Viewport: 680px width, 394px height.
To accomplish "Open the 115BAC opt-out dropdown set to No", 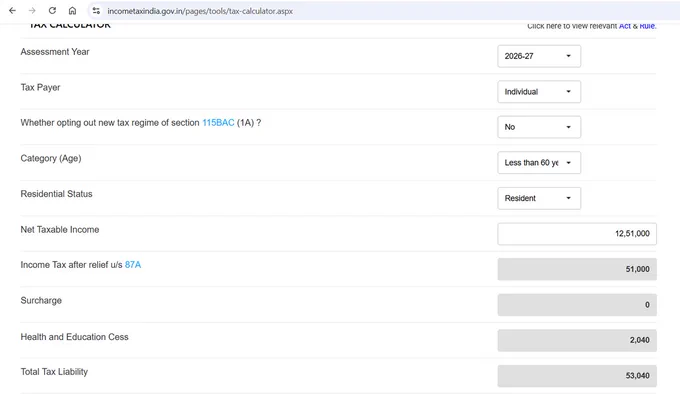I will (539, 127).
